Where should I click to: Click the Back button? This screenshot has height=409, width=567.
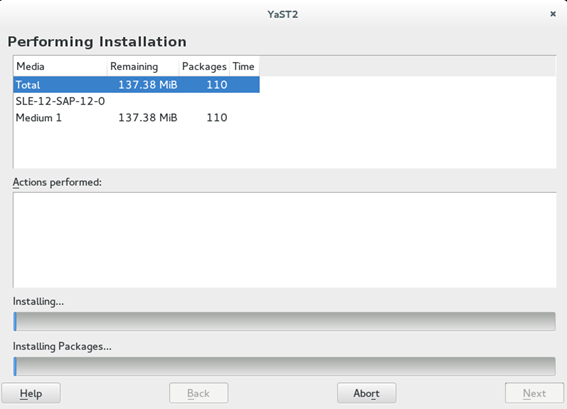(x=199, y=393)
